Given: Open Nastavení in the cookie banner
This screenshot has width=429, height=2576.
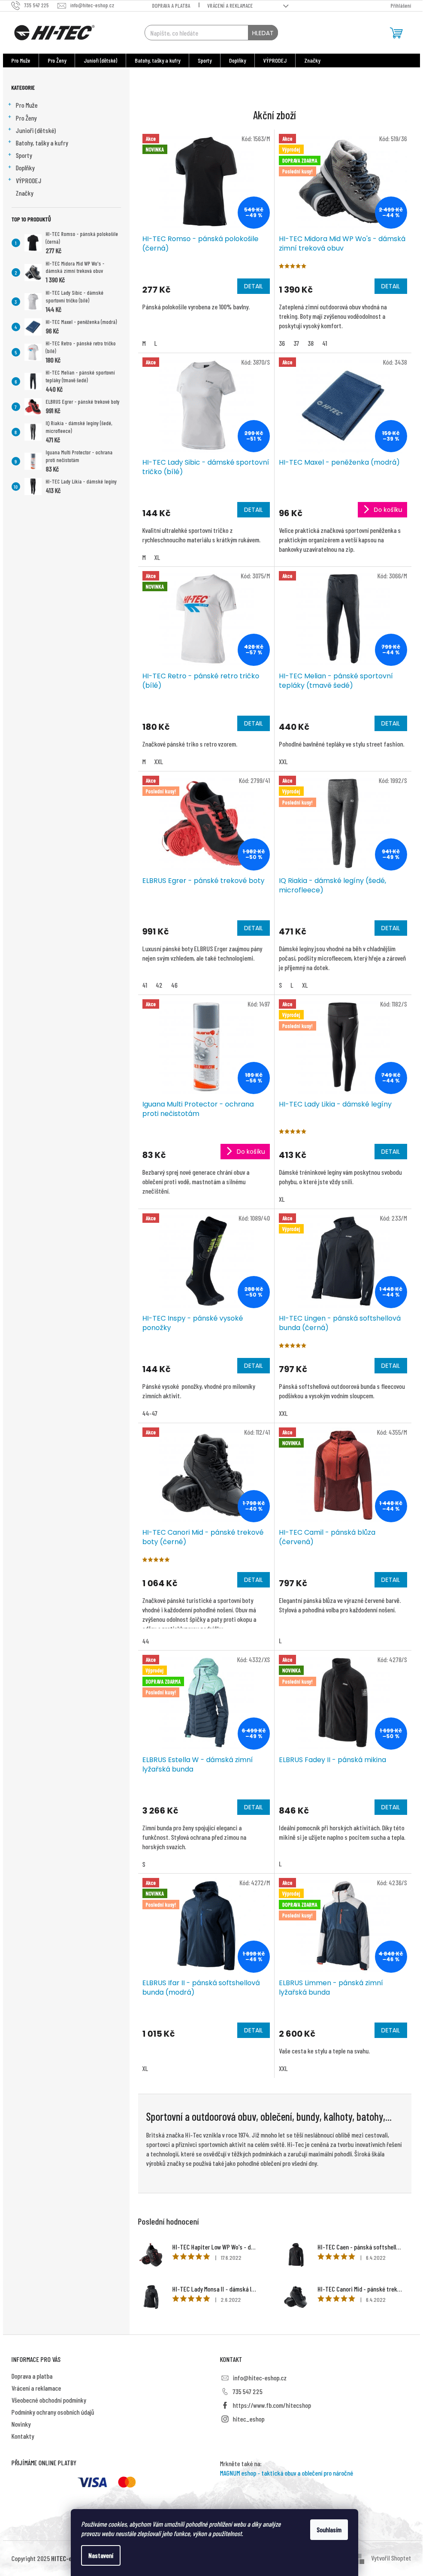Looking at the screenshot, I should coord(101,2555).
